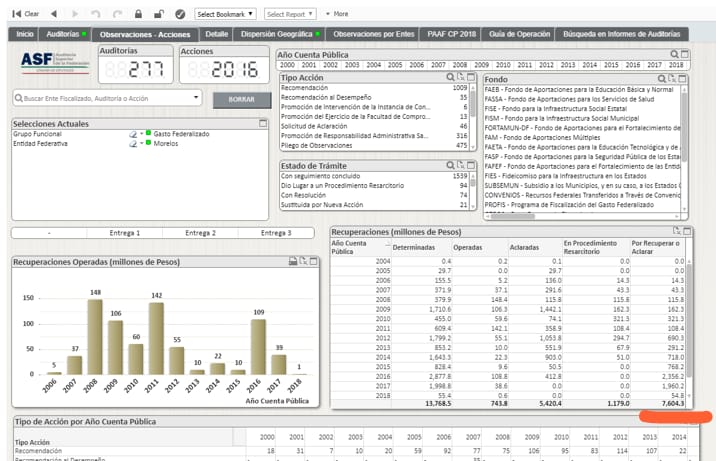716x461 pixels.
Task: Open search in Tipo Acción list box
Action: (451, 77)
